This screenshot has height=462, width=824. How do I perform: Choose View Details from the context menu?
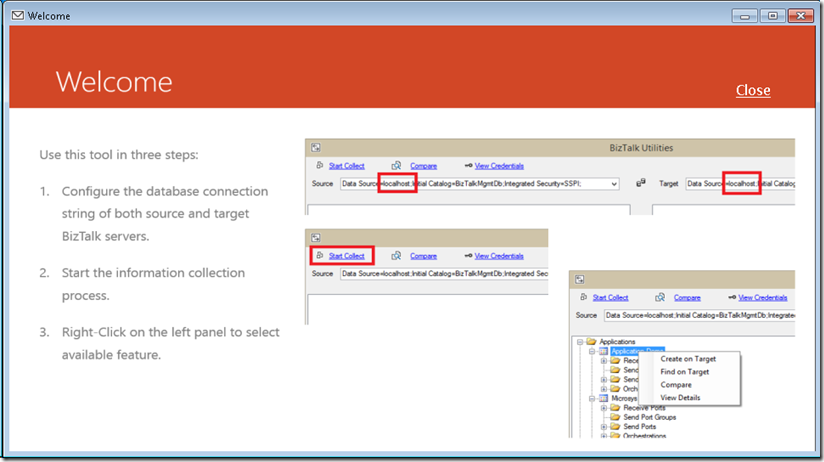688,398
